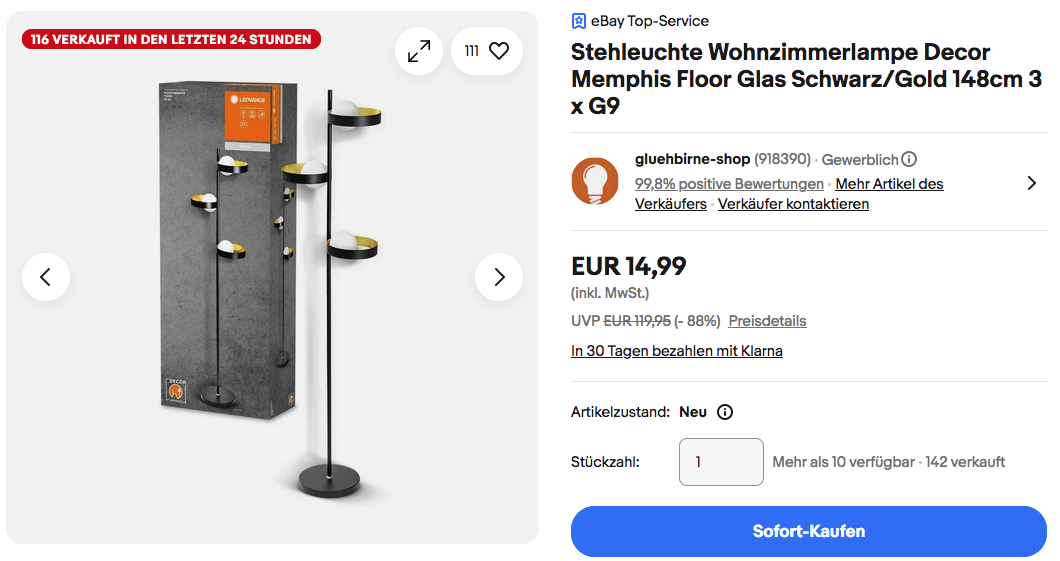
Task: Open Mehr Artikel des Verkäufers link
Action: tap(889, 184)
